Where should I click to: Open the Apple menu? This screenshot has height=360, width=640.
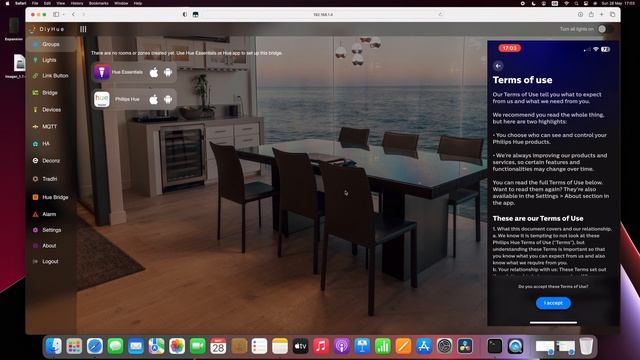click(7, 3)
